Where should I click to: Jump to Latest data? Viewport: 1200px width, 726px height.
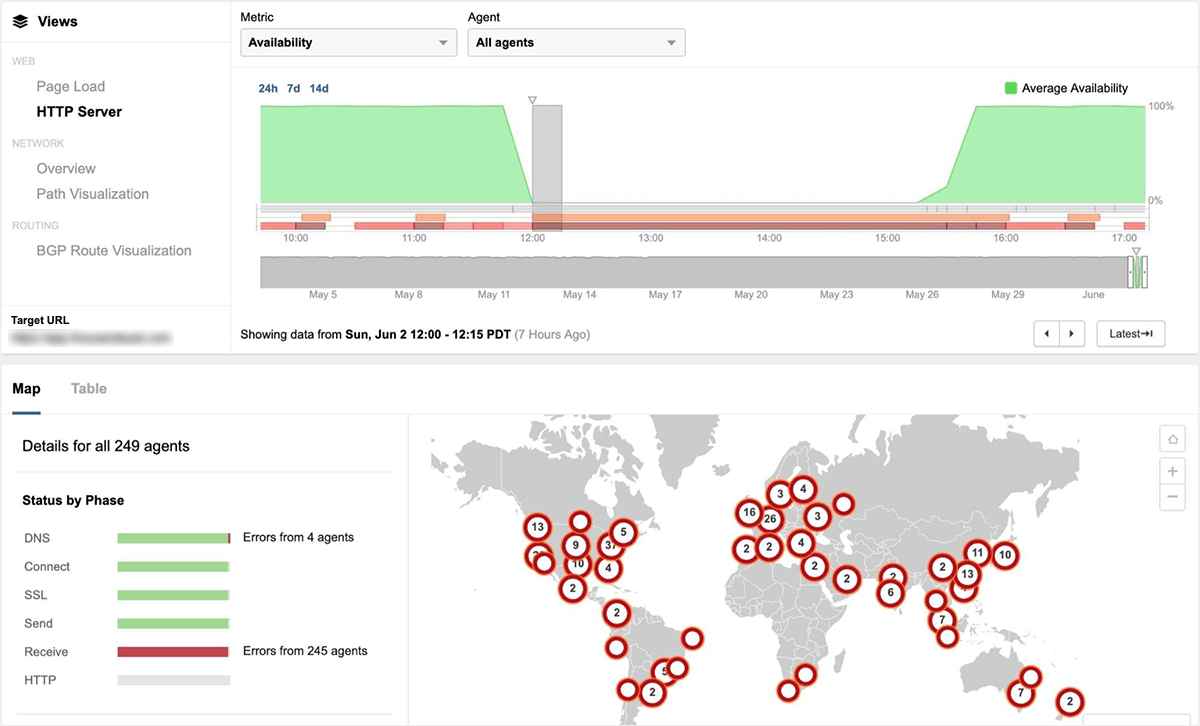(1130, 334)
